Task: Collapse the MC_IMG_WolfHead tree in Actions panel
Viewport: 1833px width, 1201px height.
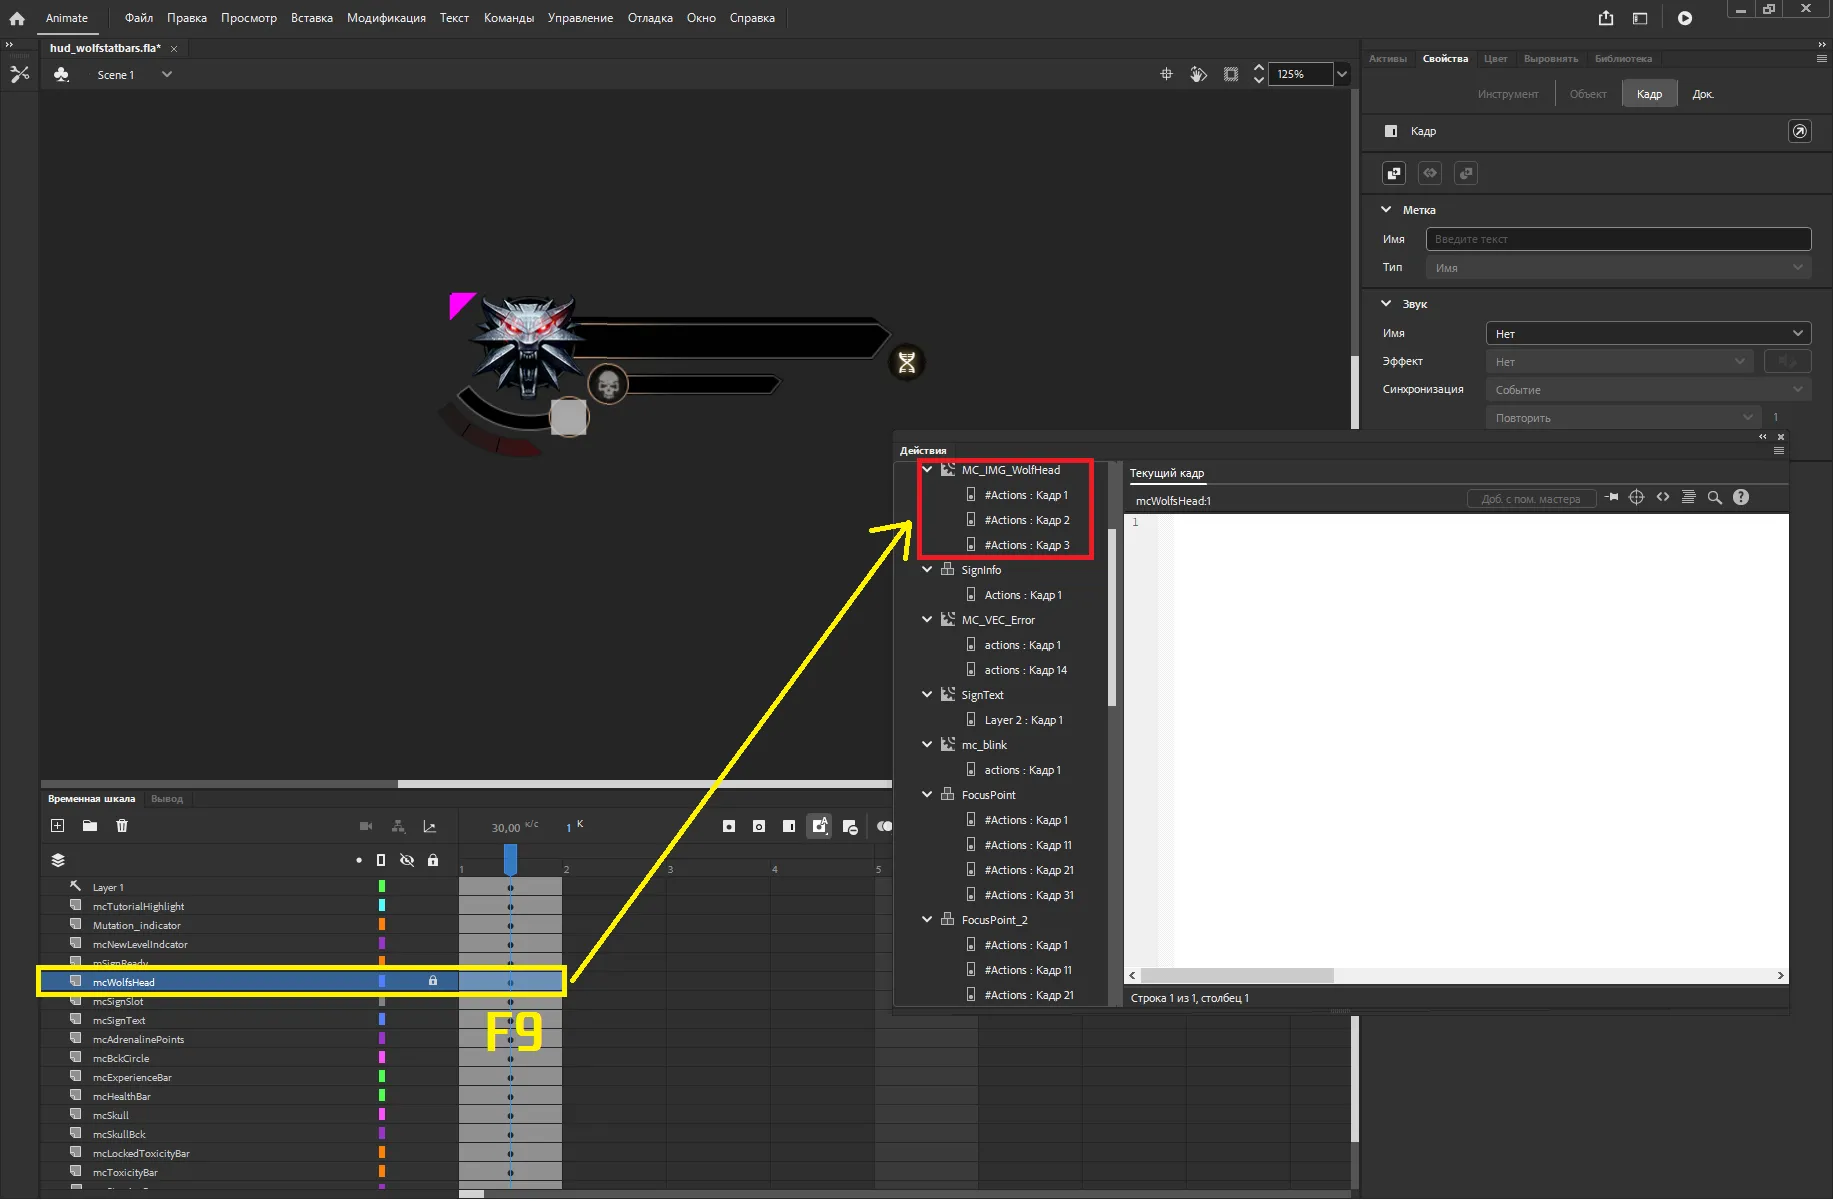Action: pos(927,469)
